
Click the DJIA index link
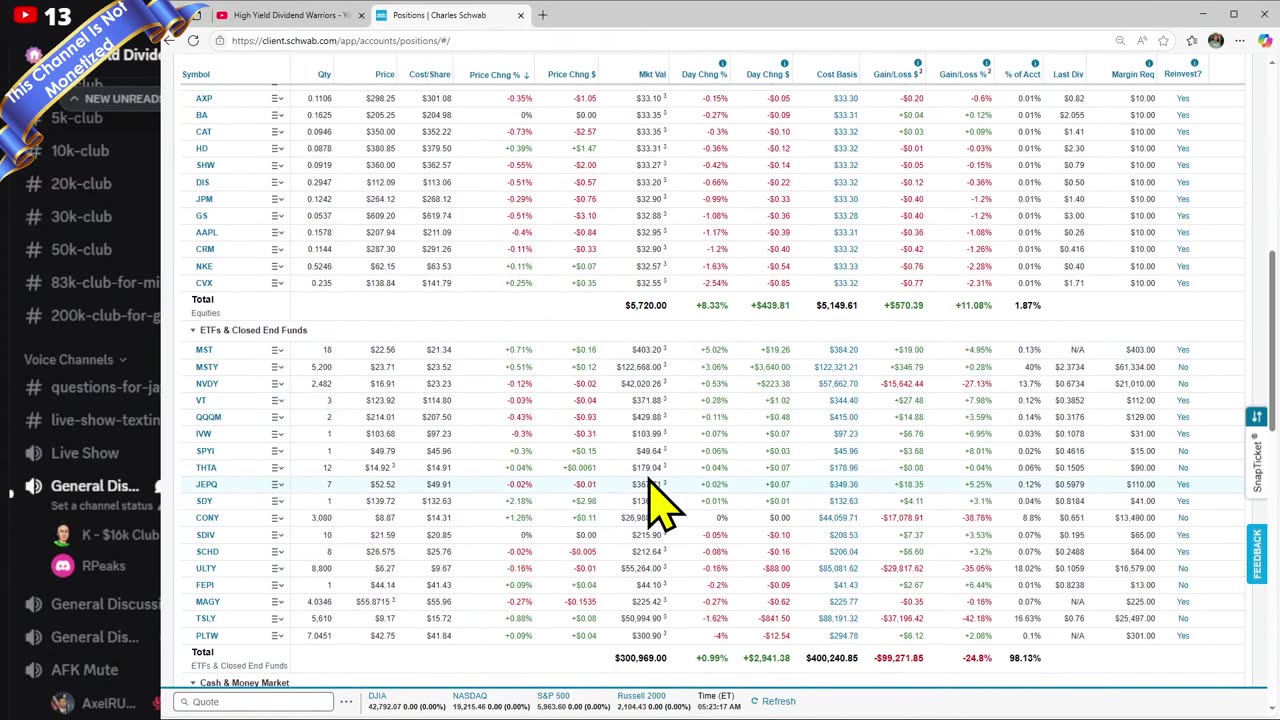point(377,696)
